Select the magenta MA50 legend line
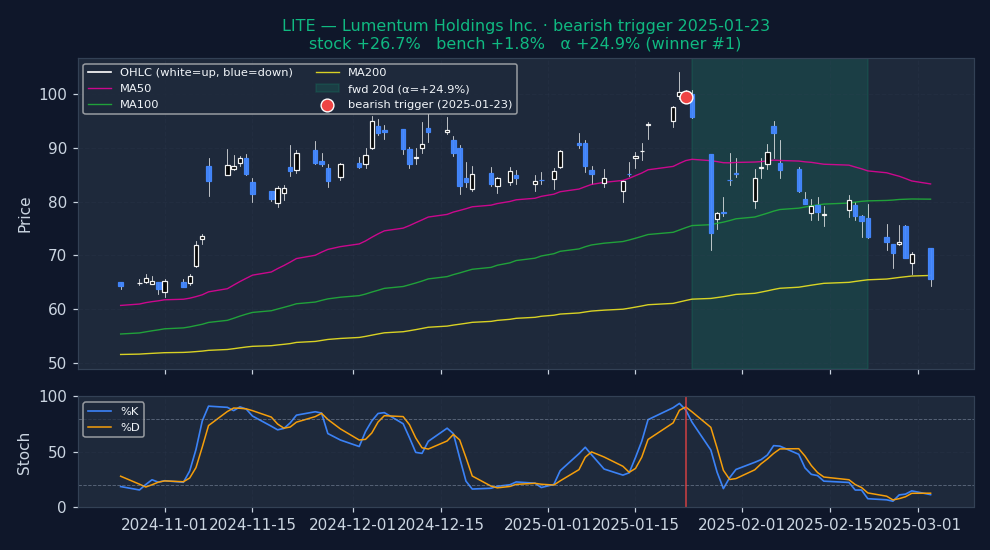 [x=100, y=89]
